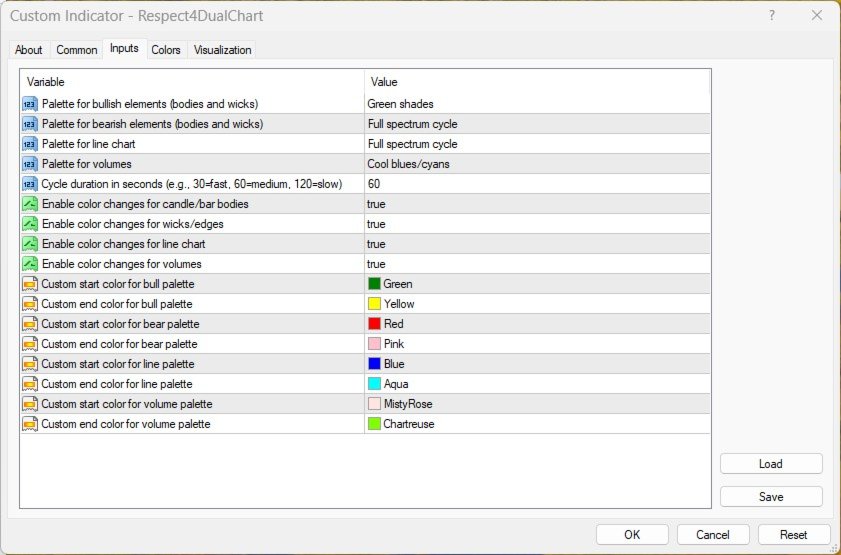Pick the Blue color swatch
841x555 pixels.
coord(374,364)
